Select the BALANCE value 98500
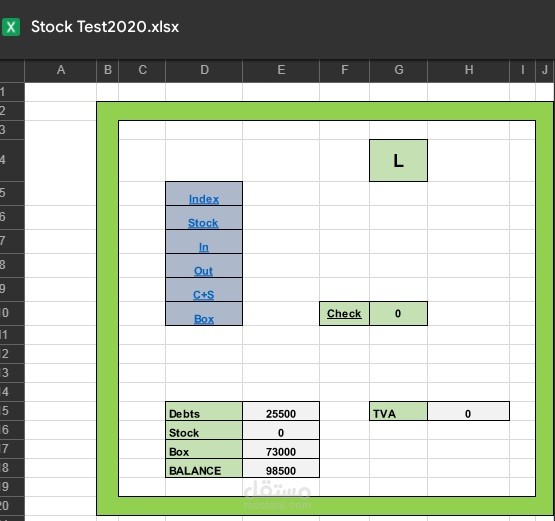555x521 pixels. tap(281, 468)
